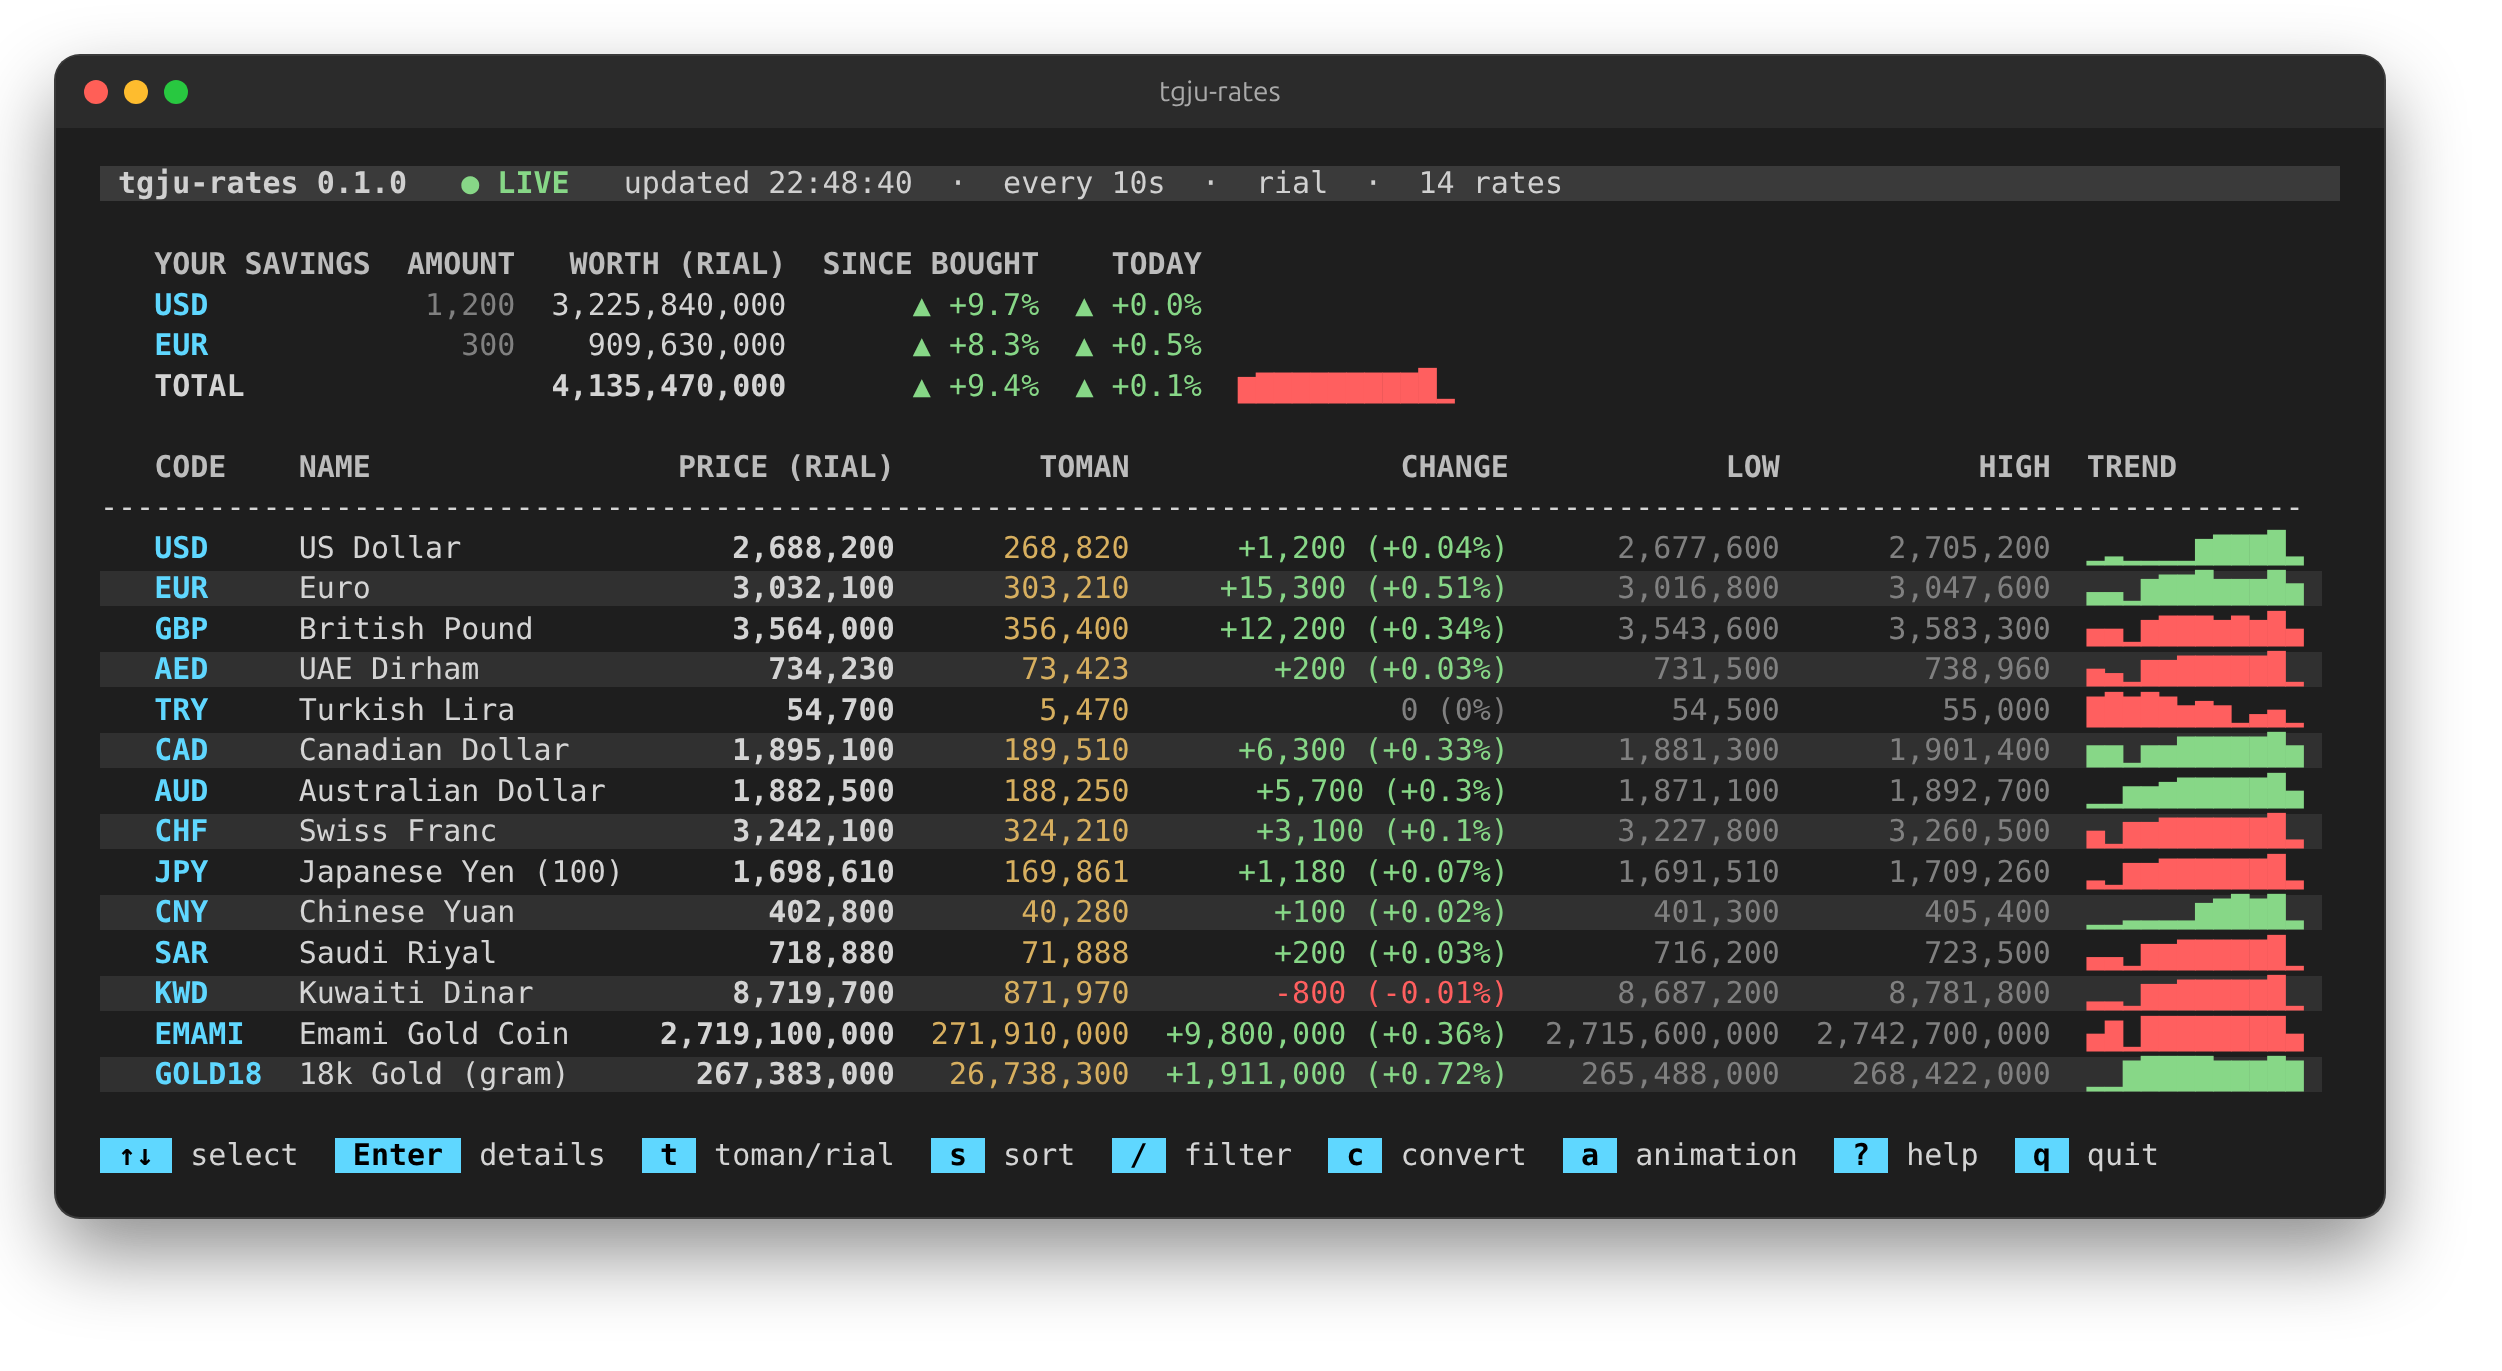This screenshot has height=1371, width=2502.
Task: Click the USD trend sparkline
Action: pos(2195,548)
